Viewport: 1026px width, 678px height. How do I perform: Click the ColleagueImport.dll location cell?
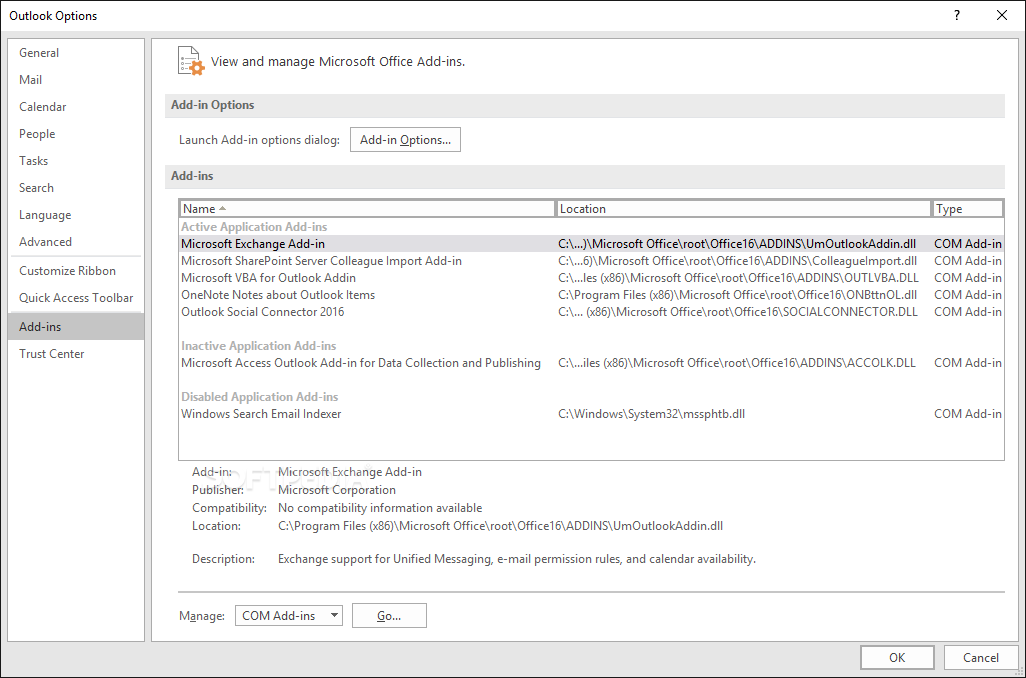click(737, 260)
